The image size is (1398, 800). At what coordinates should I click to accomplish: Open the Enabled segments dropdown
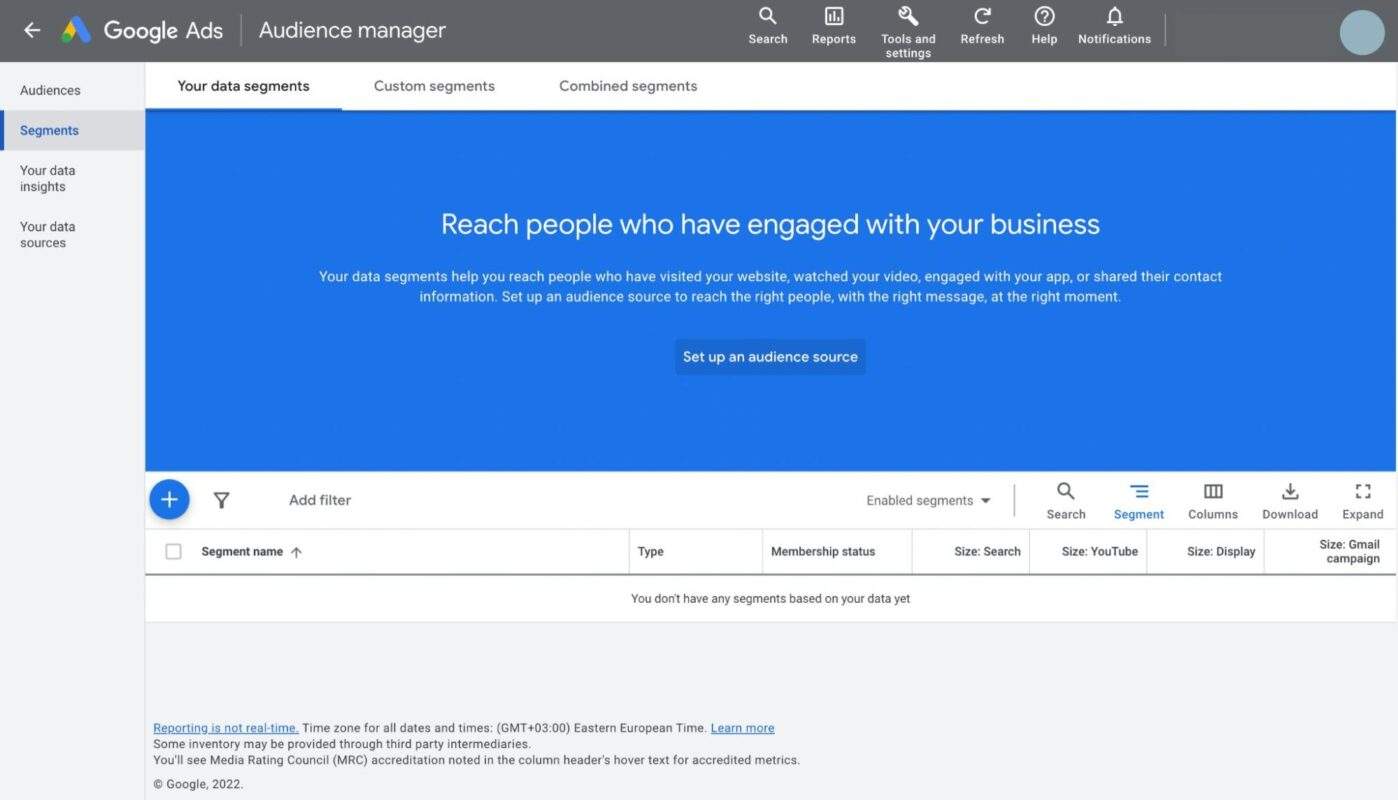(x=928, y=500)
